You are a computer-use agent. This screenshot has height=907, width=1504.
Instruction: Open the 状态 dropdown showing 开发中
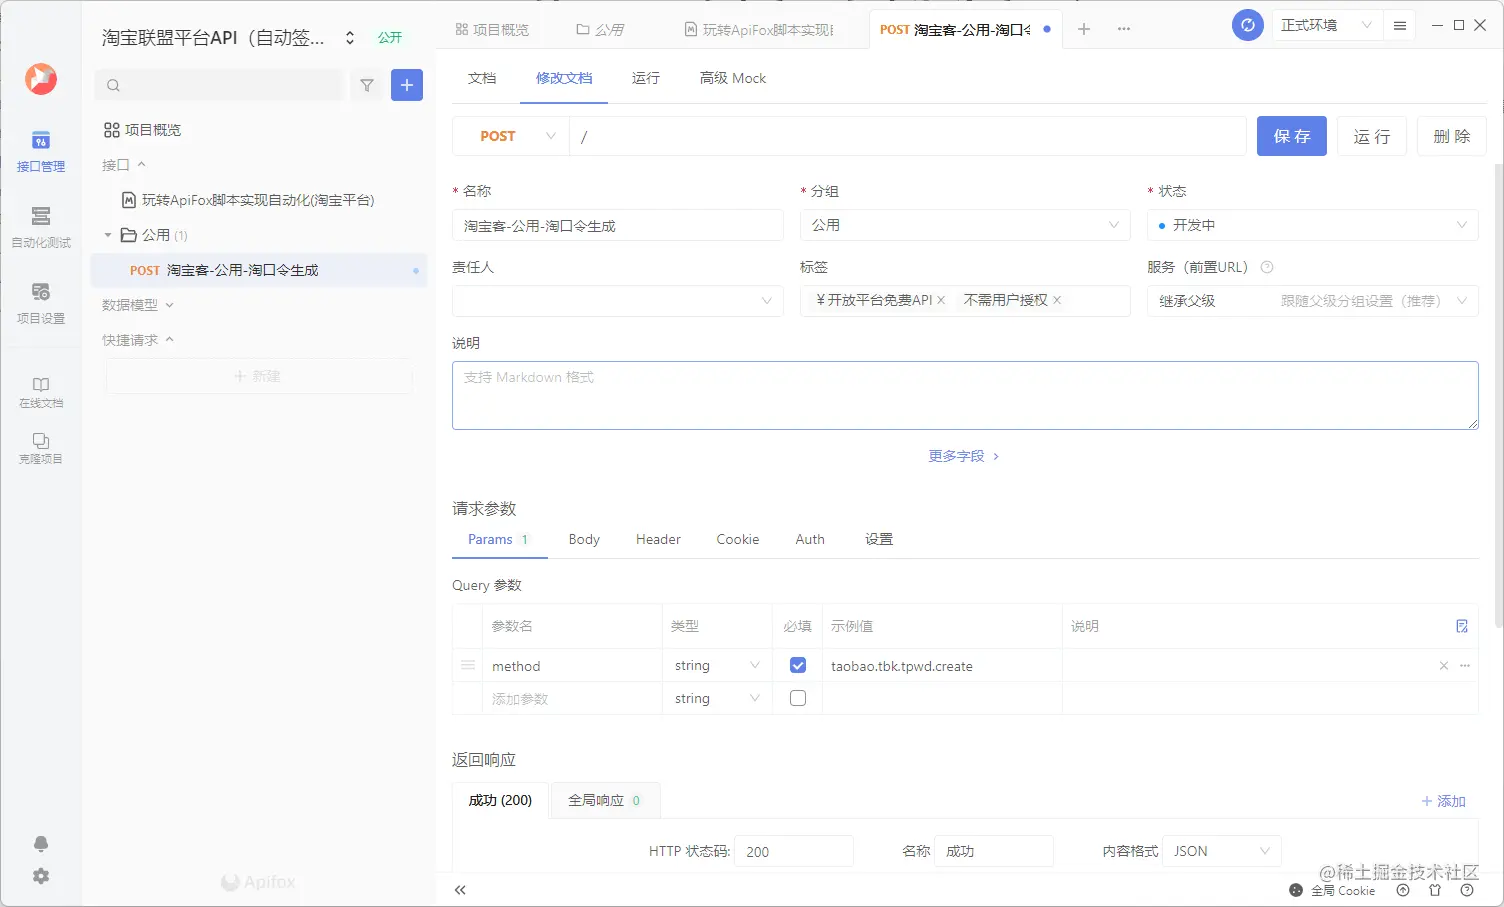tap(1311, 225)
